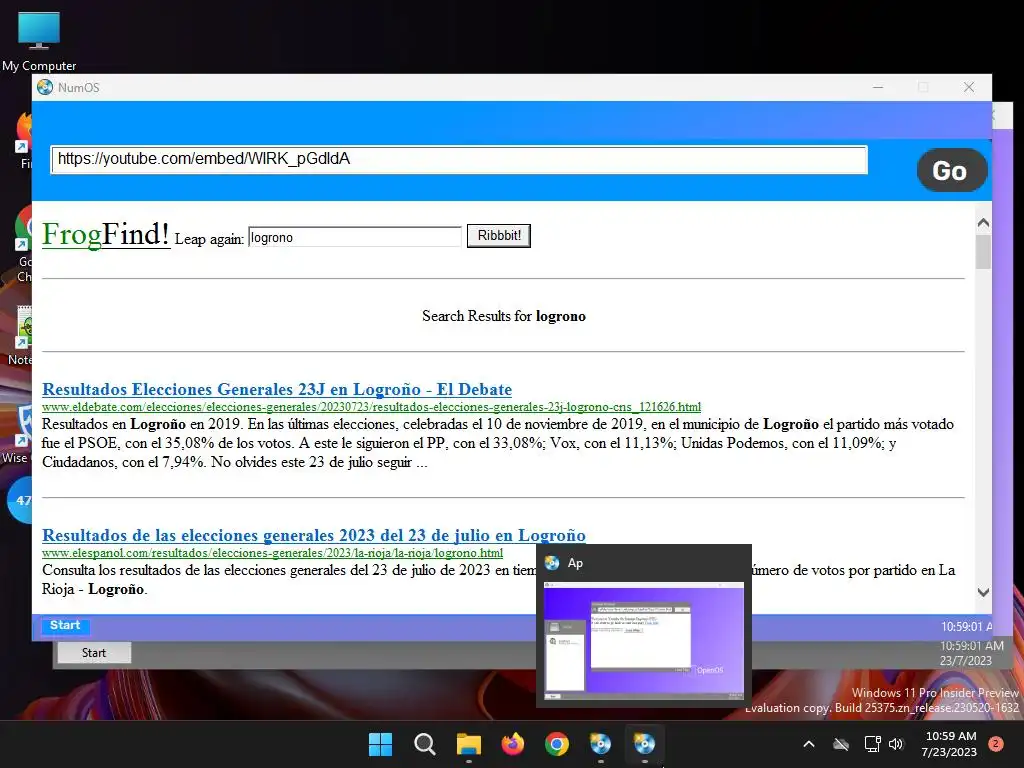Open the taskbar clock showing 10:59 AM
The image size is (1024, 768).
950,744
